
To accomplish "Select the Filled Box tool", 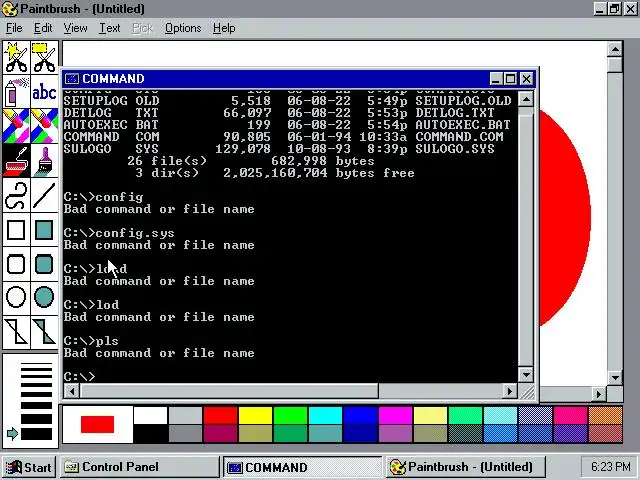I will click(x=44, y=230).
